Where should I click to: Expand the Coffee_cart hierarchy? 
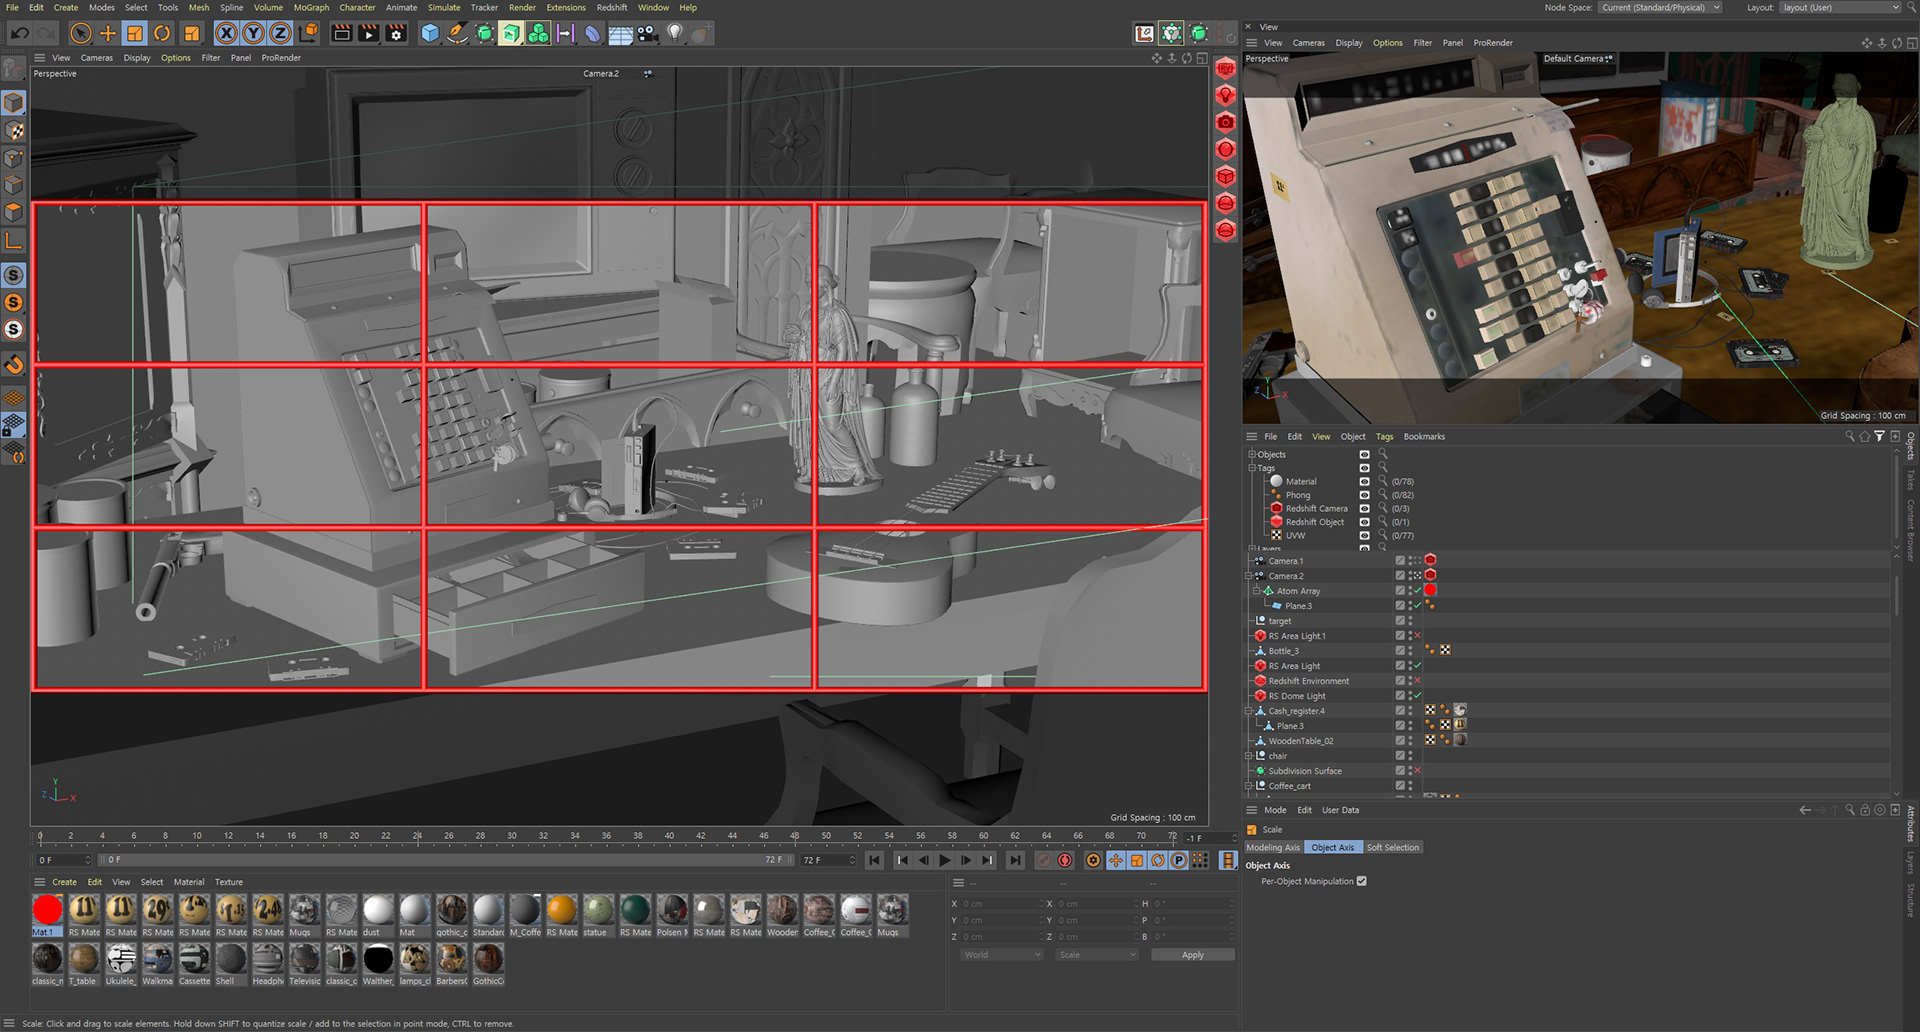(1249, 786)
